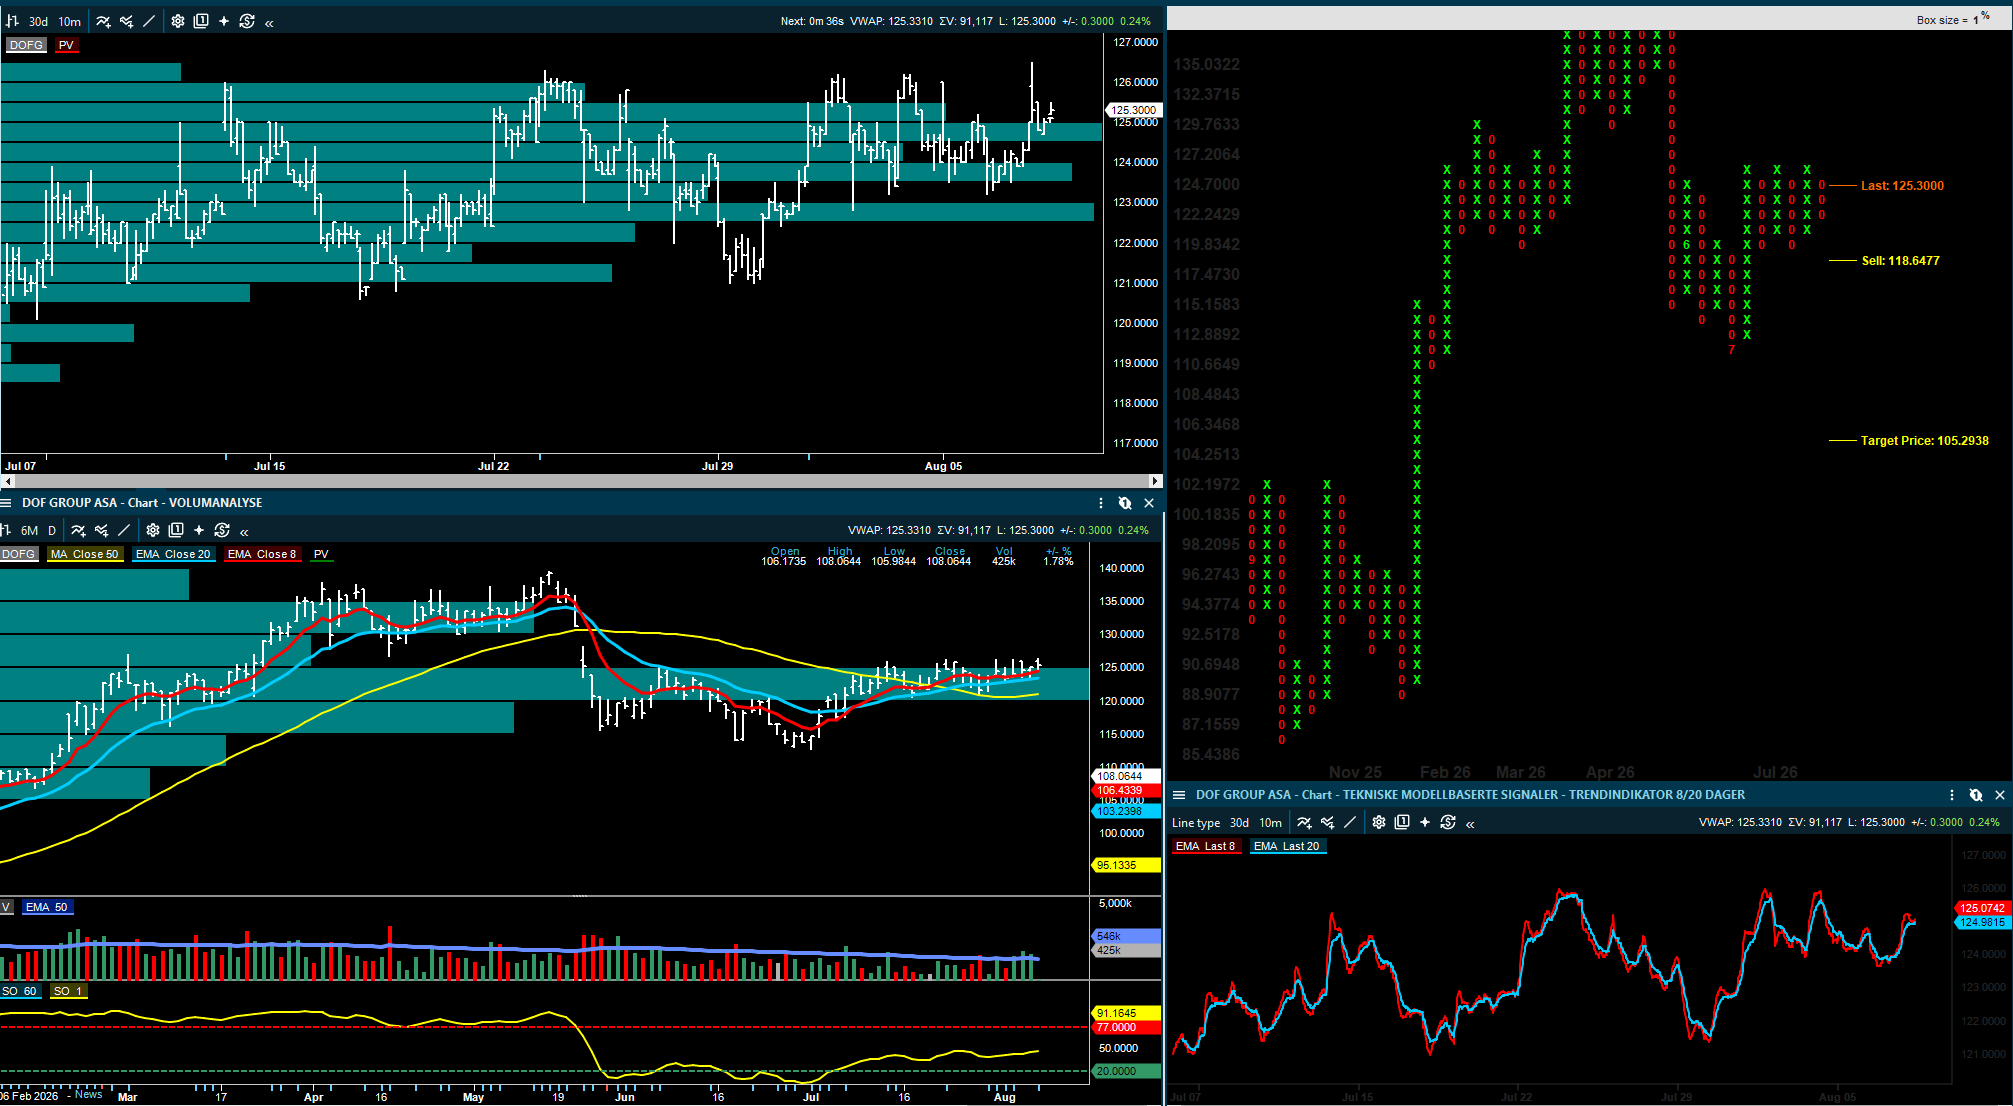
Task: Change the 30d period in TRENDINDIKATOR chart
Action: coord(1239,822)
